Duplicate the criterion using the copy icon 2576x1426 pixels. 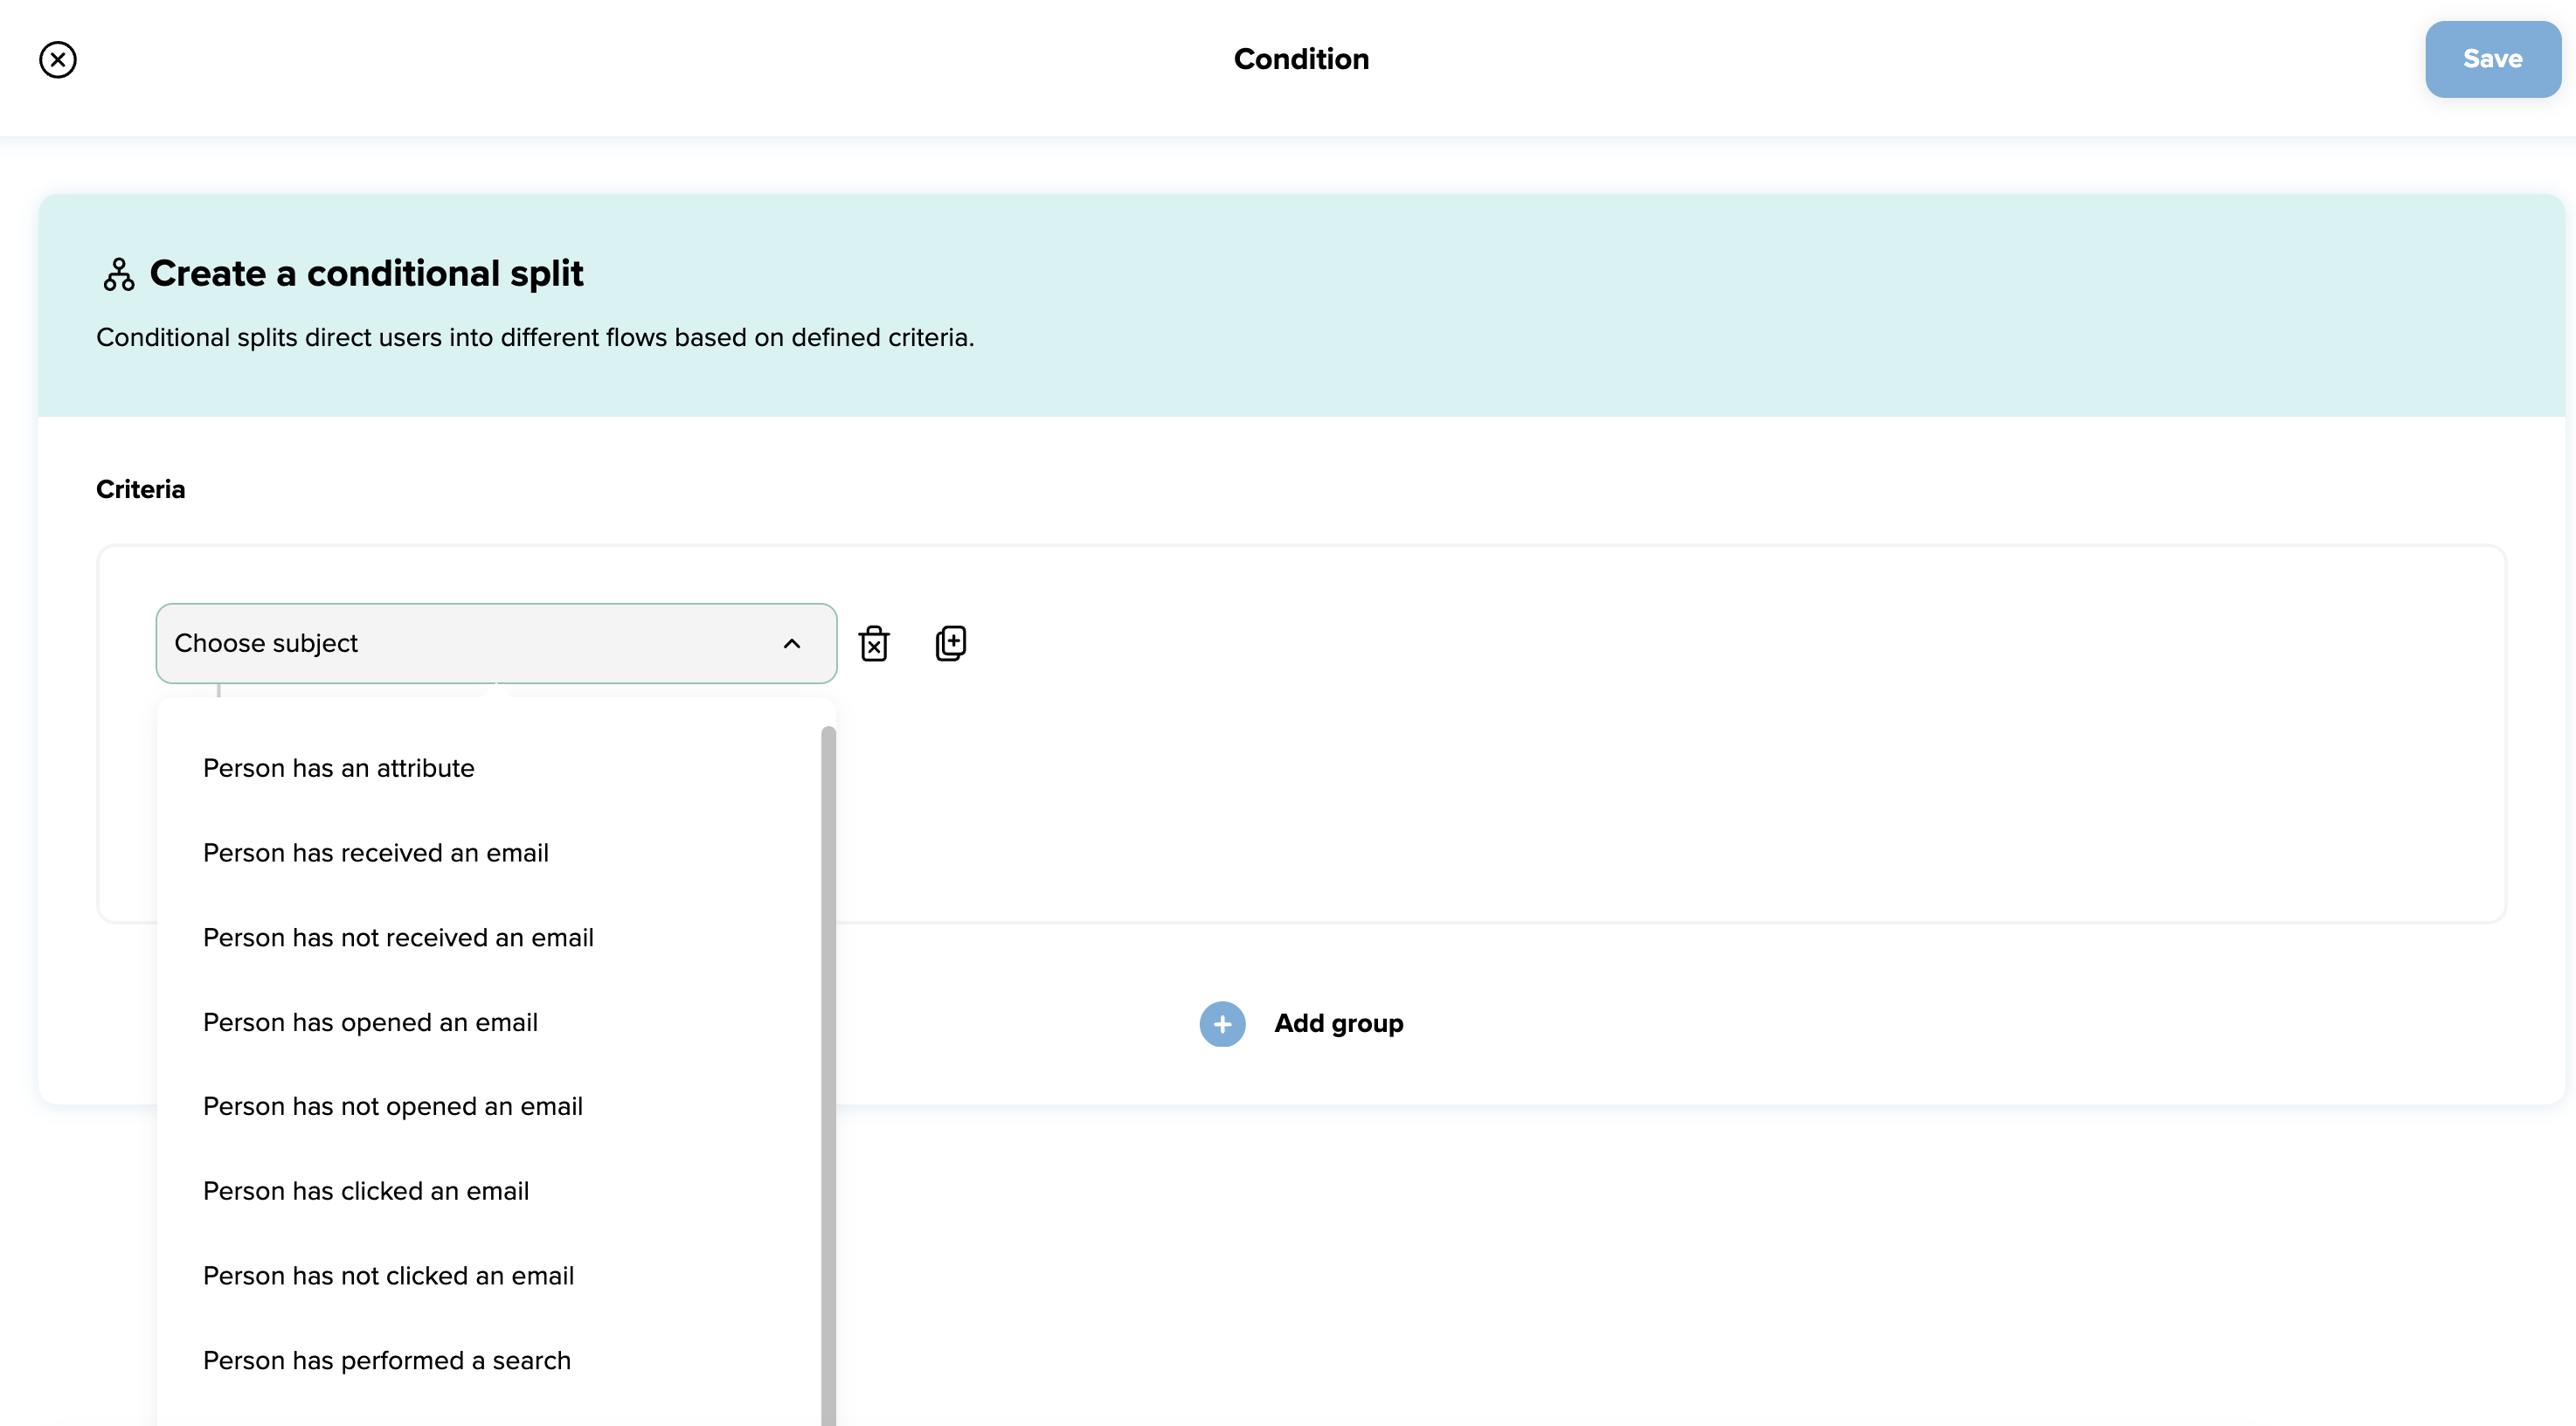pyautogui.click(x=950, y=643)
